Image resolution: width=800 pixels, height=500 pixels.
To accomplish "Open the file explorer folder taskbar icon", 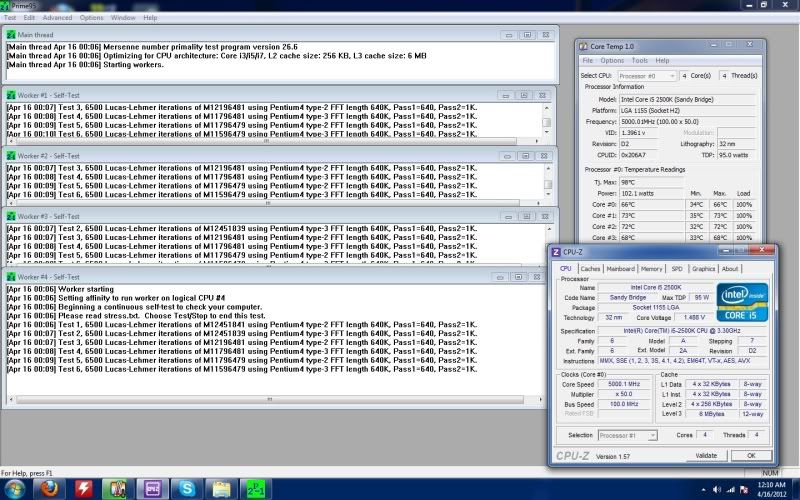I will pos(221,489).
